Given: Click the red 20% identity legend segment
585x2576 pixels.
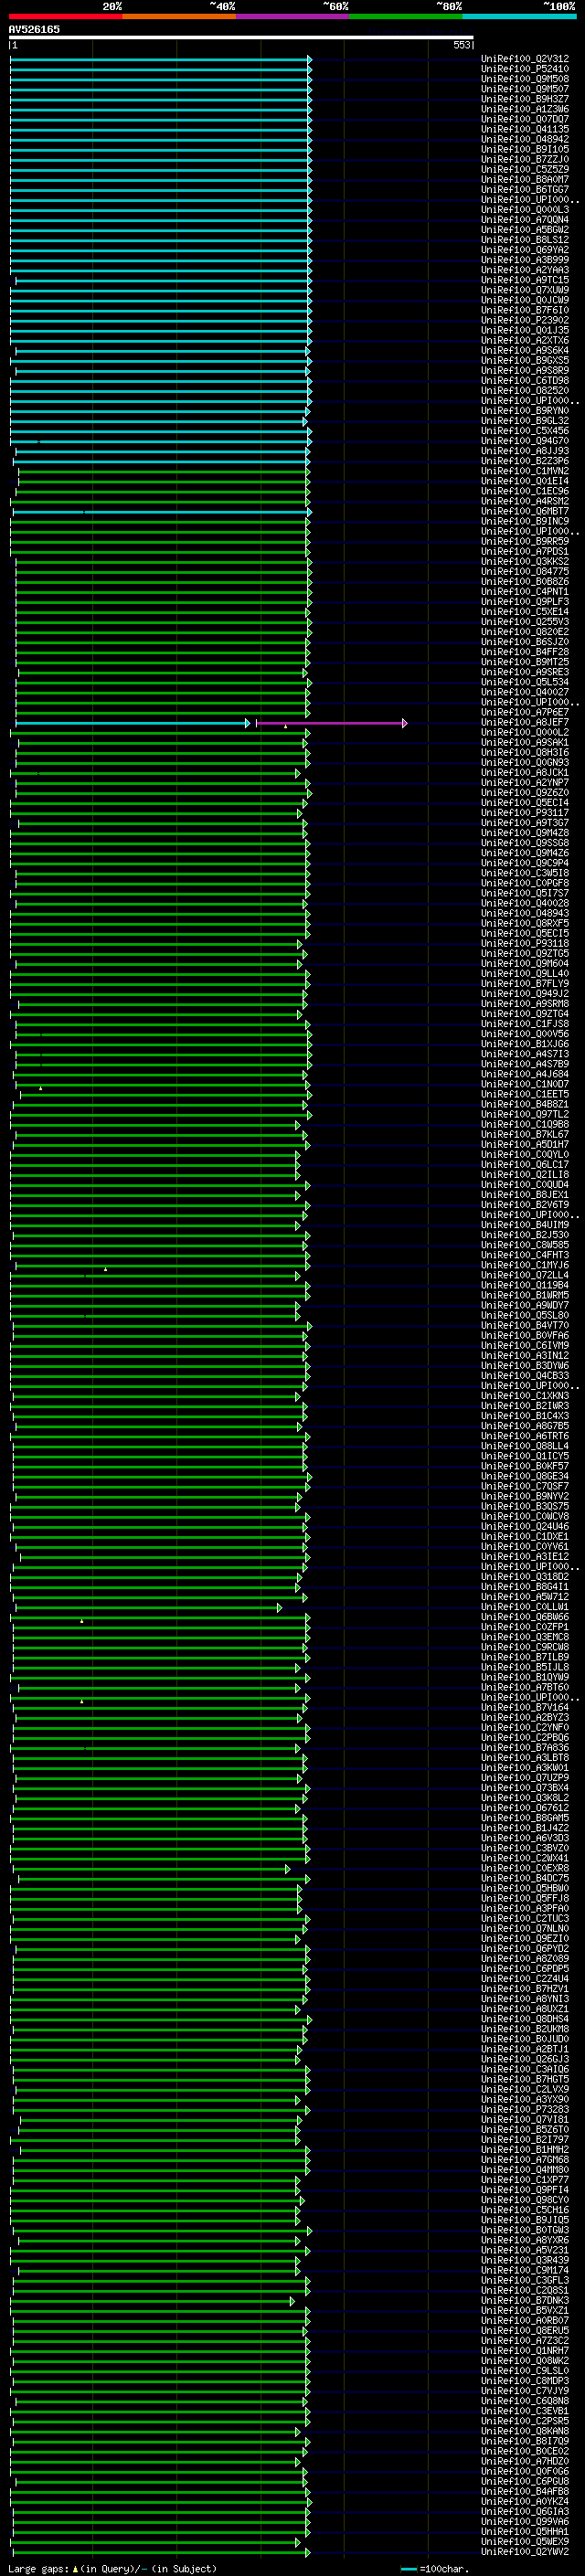Looking at the screenshot, I should pos(65,16).
